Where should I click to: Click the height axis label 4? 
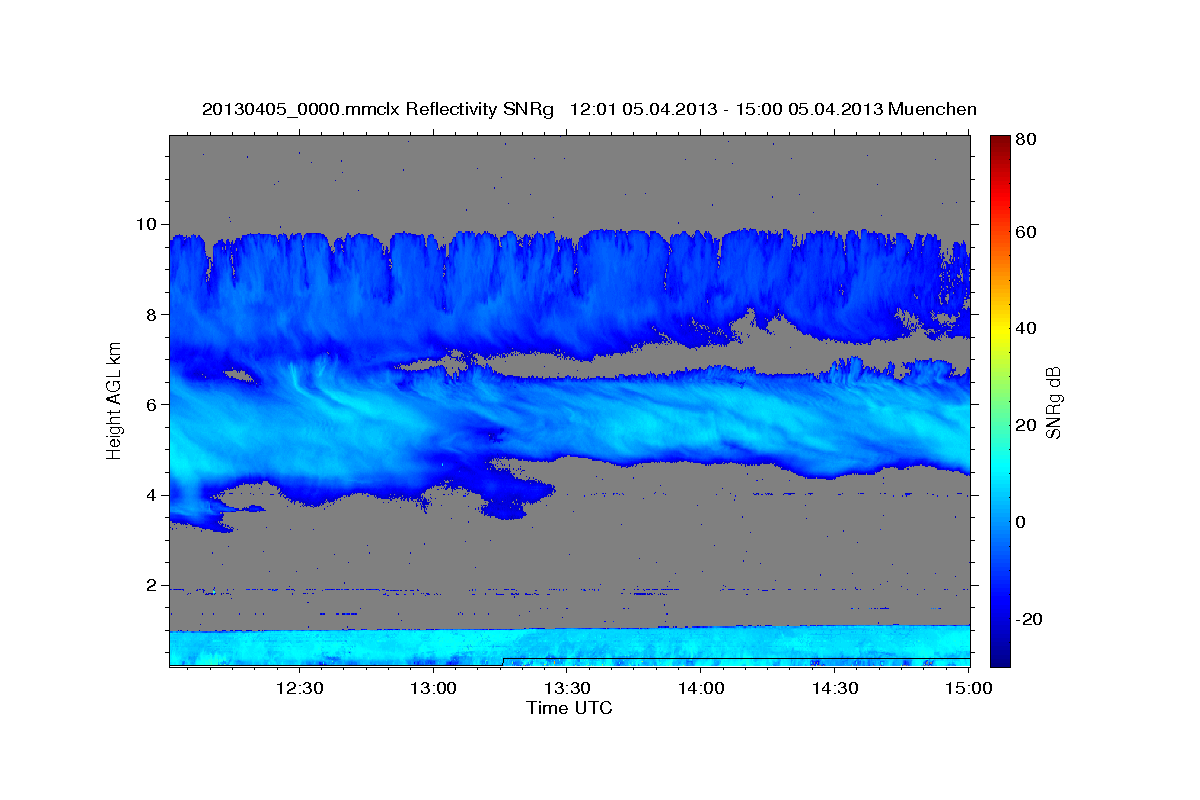152,495
